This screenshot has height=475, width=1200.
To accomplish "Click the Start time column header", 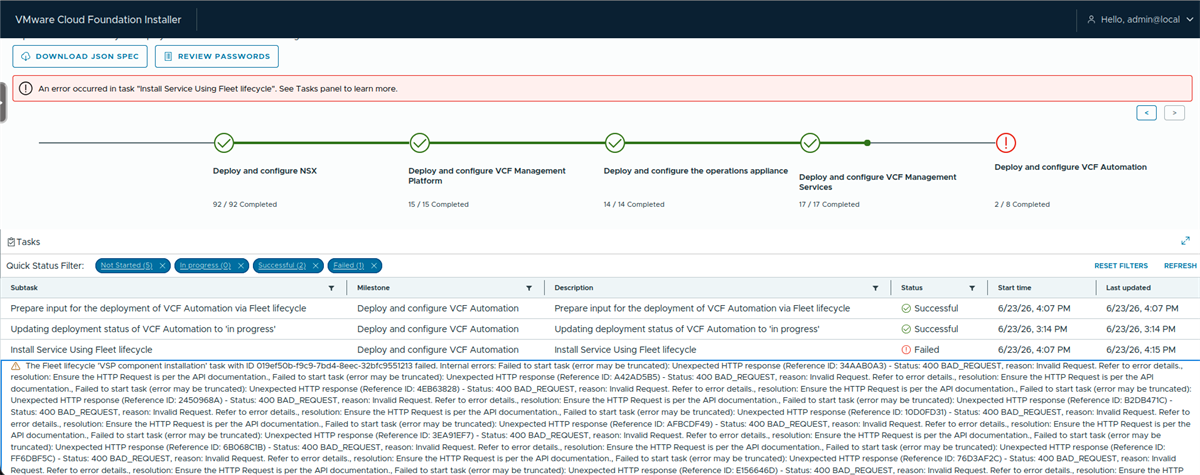I will point(1015,287).
